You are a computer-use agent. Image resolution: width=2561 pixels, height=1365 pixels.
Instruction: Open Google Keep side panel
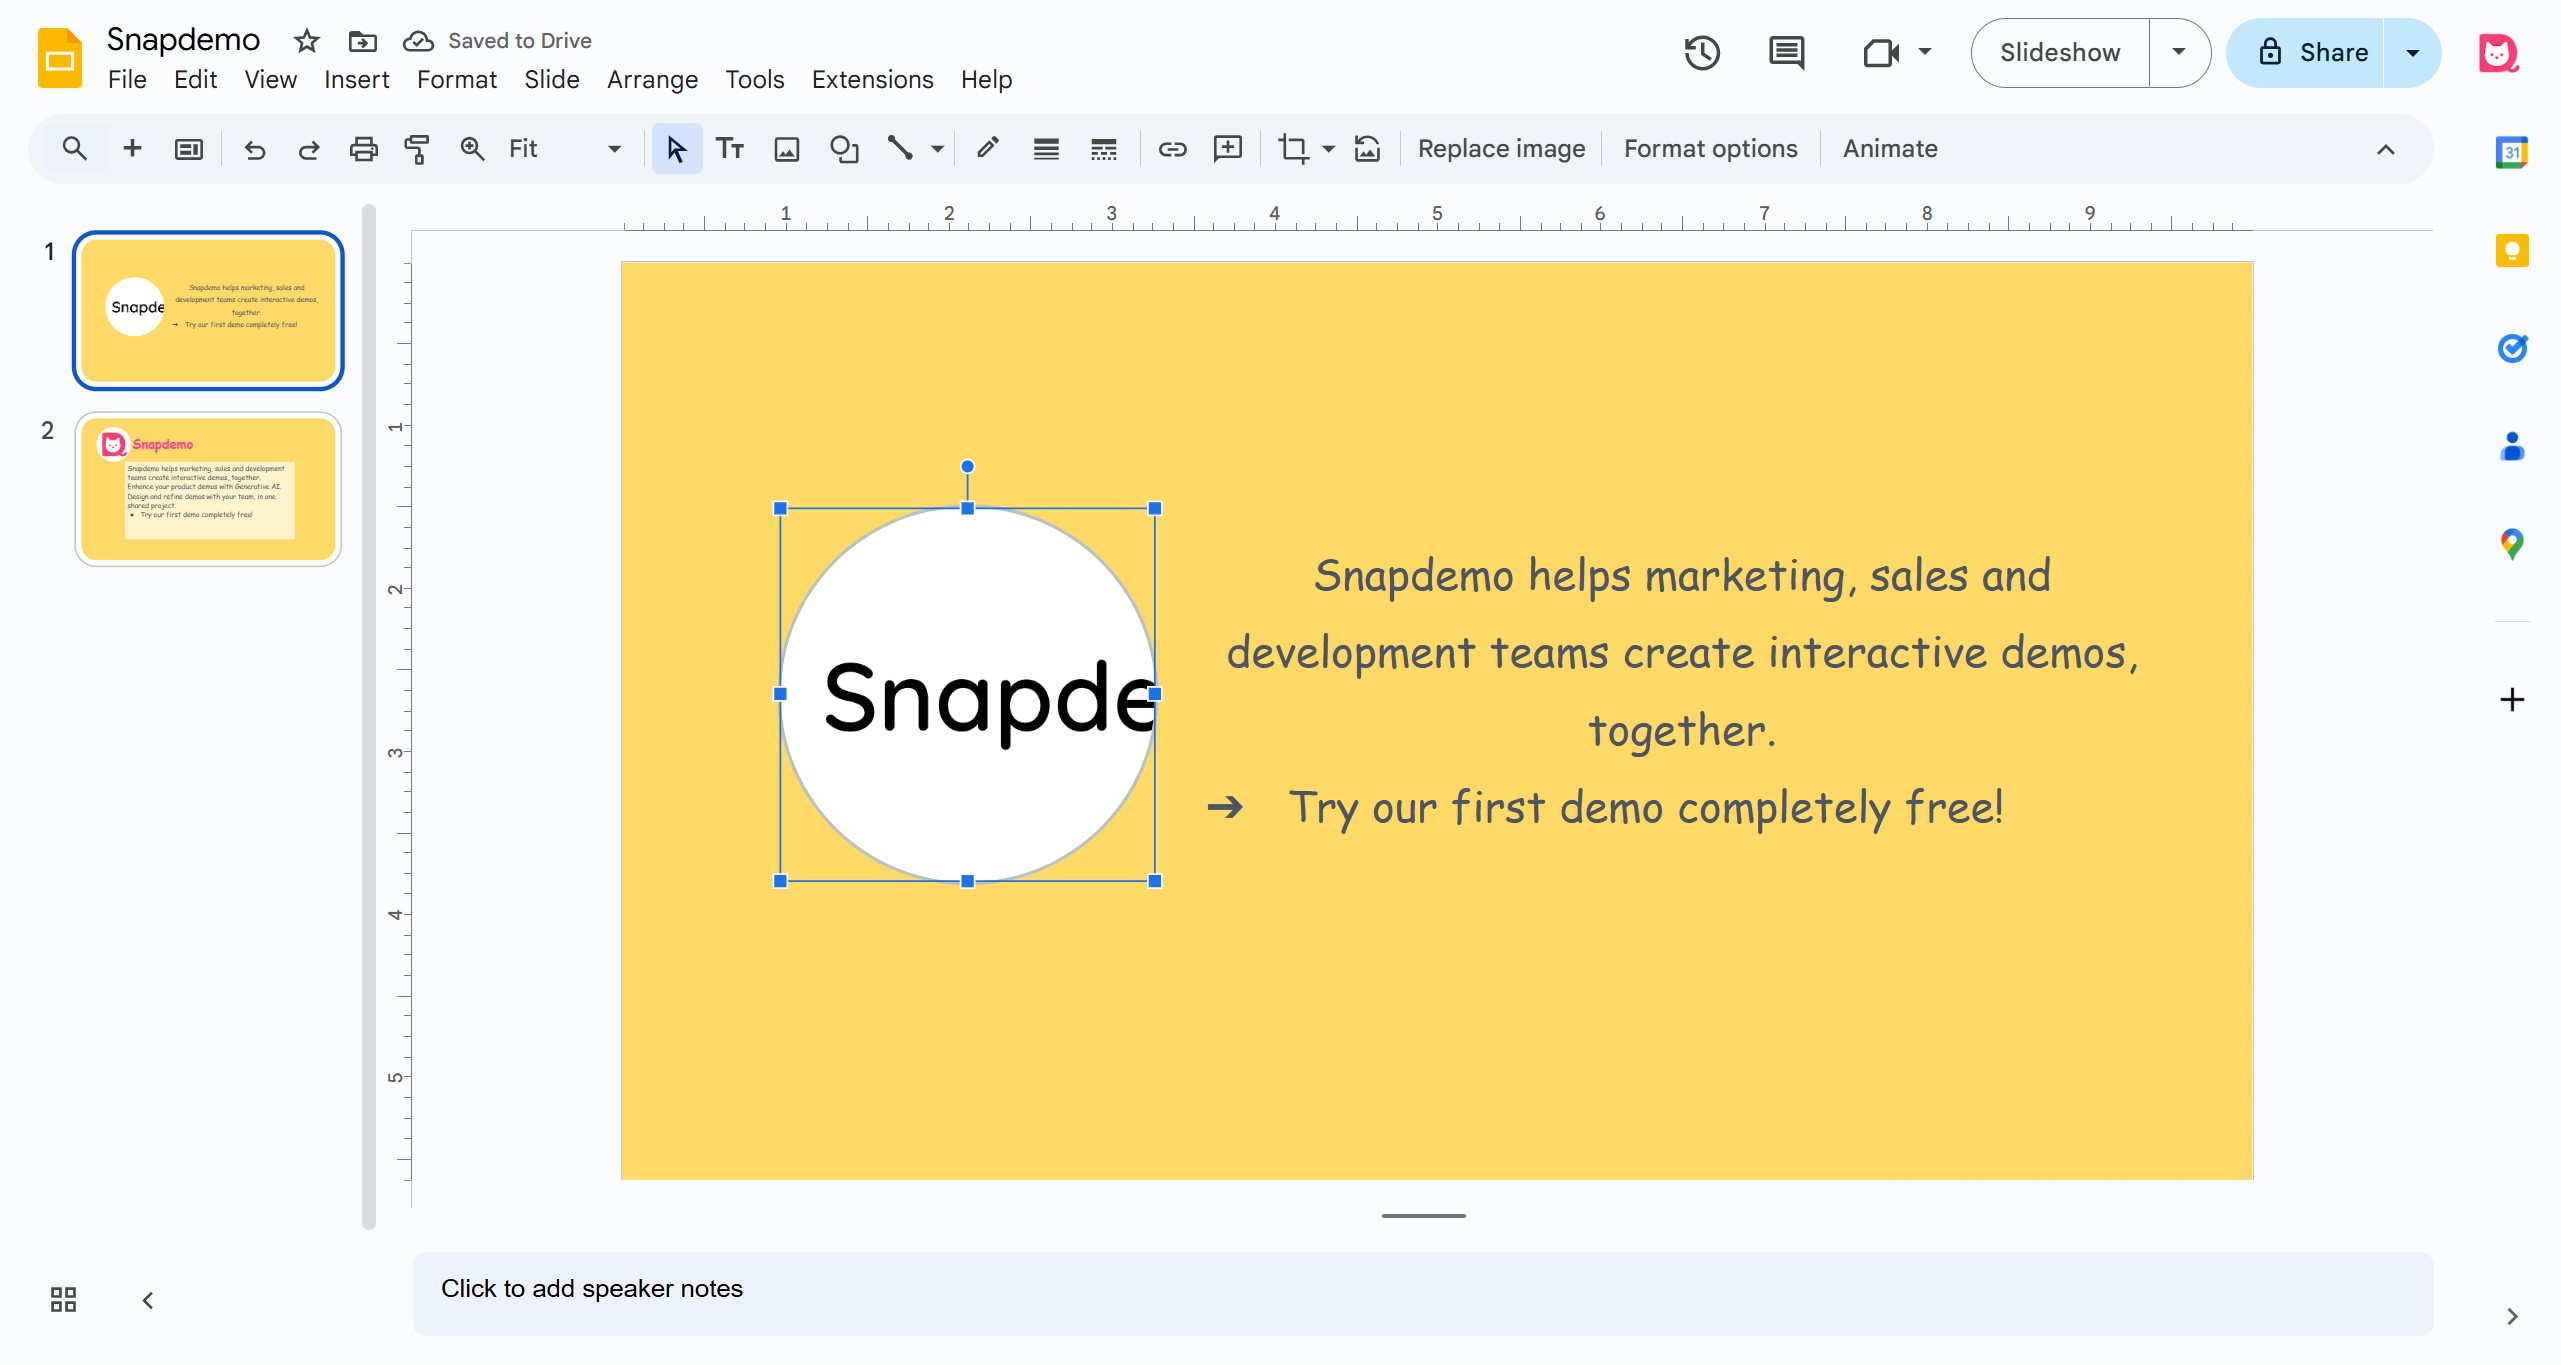click(x=2511, y=250)
